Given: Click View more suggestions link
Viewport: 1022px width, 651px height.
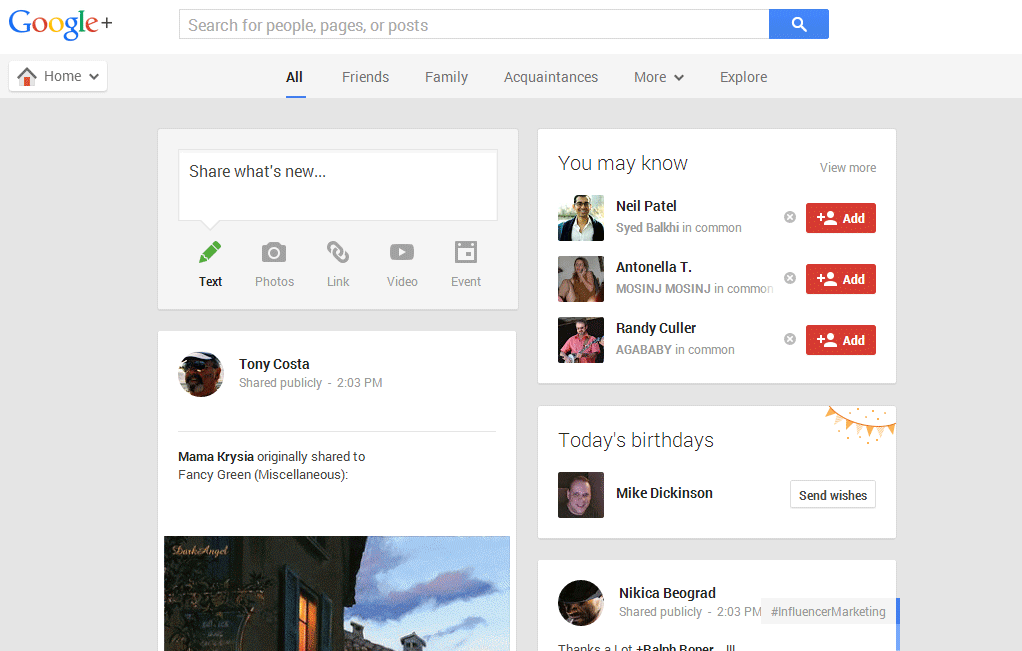Looking at the screenshot, I should click(x=847, y=167).
